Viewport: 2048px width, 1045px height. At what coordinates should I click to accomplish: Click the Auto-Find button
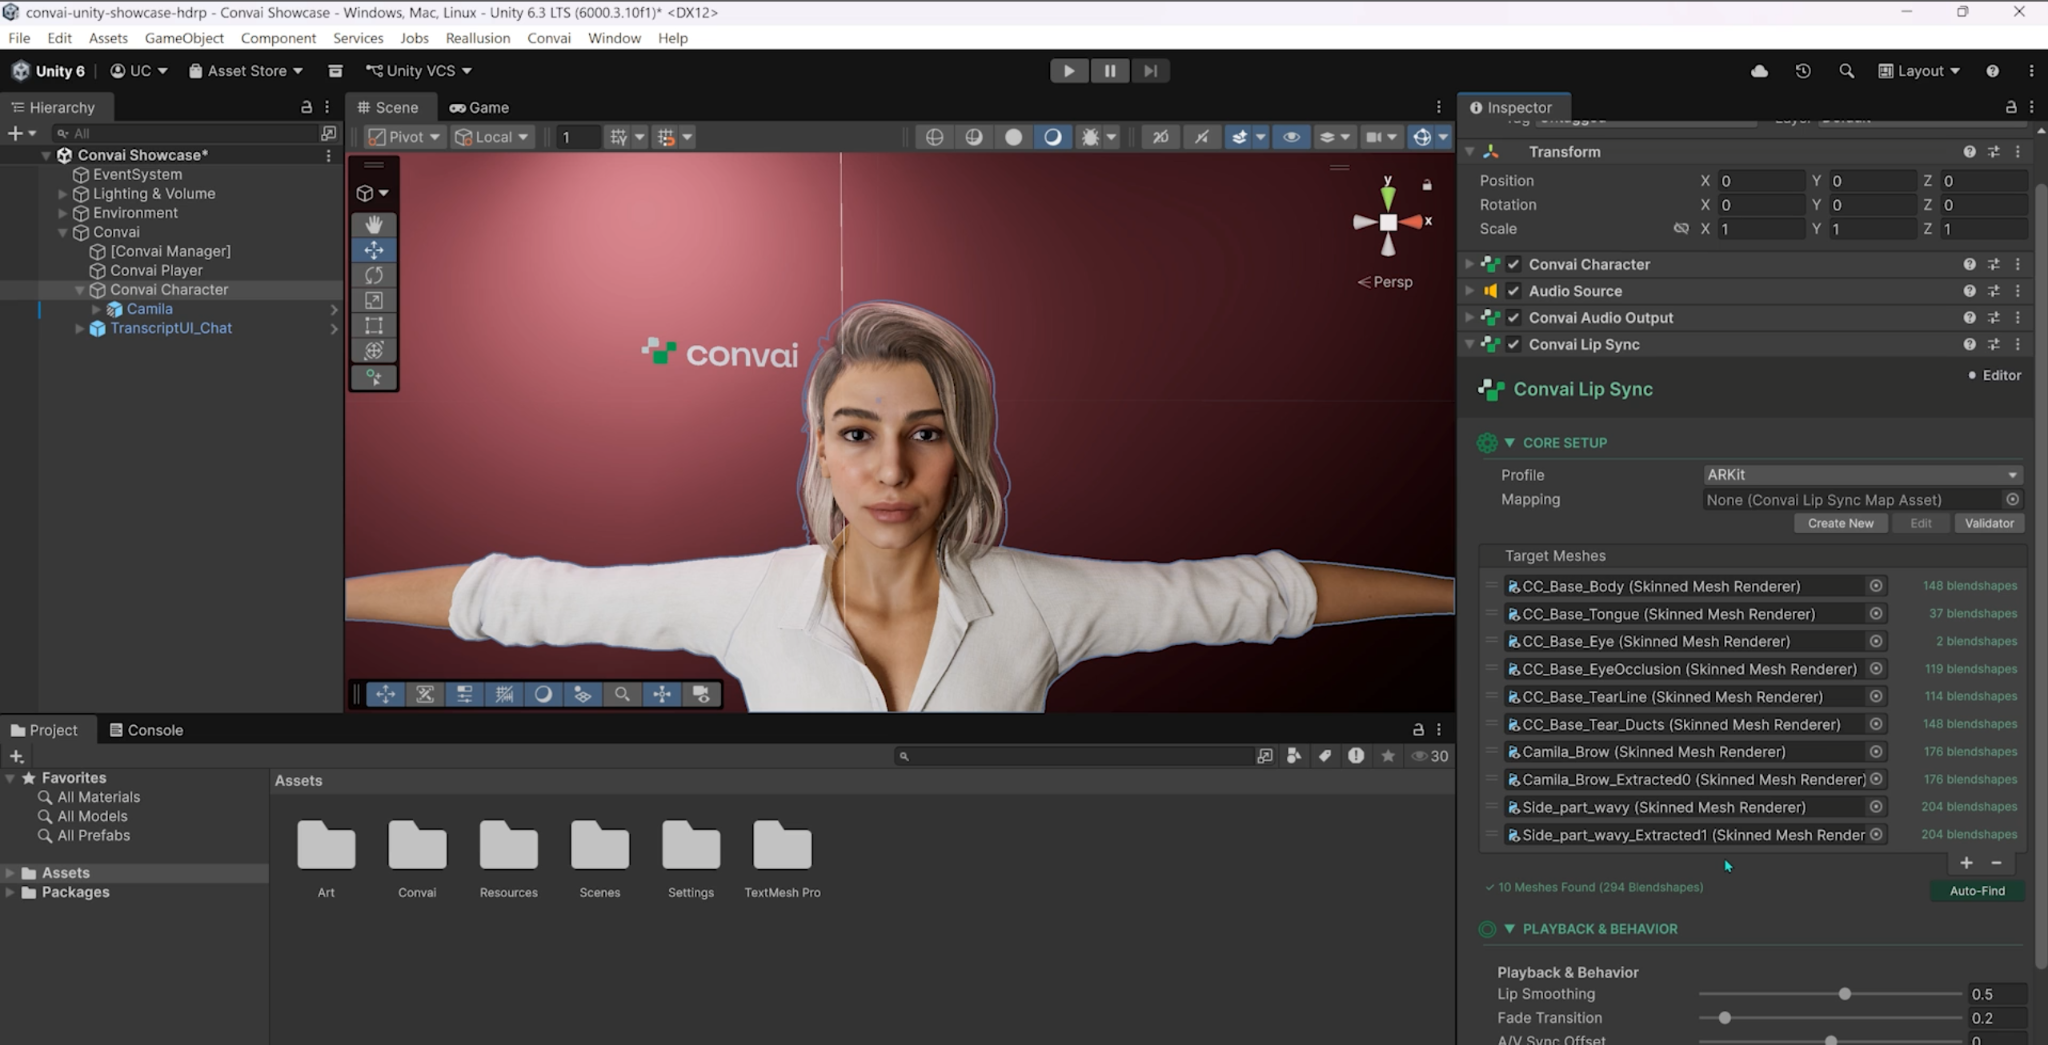pyautogui.click(x=1976, y=891)
